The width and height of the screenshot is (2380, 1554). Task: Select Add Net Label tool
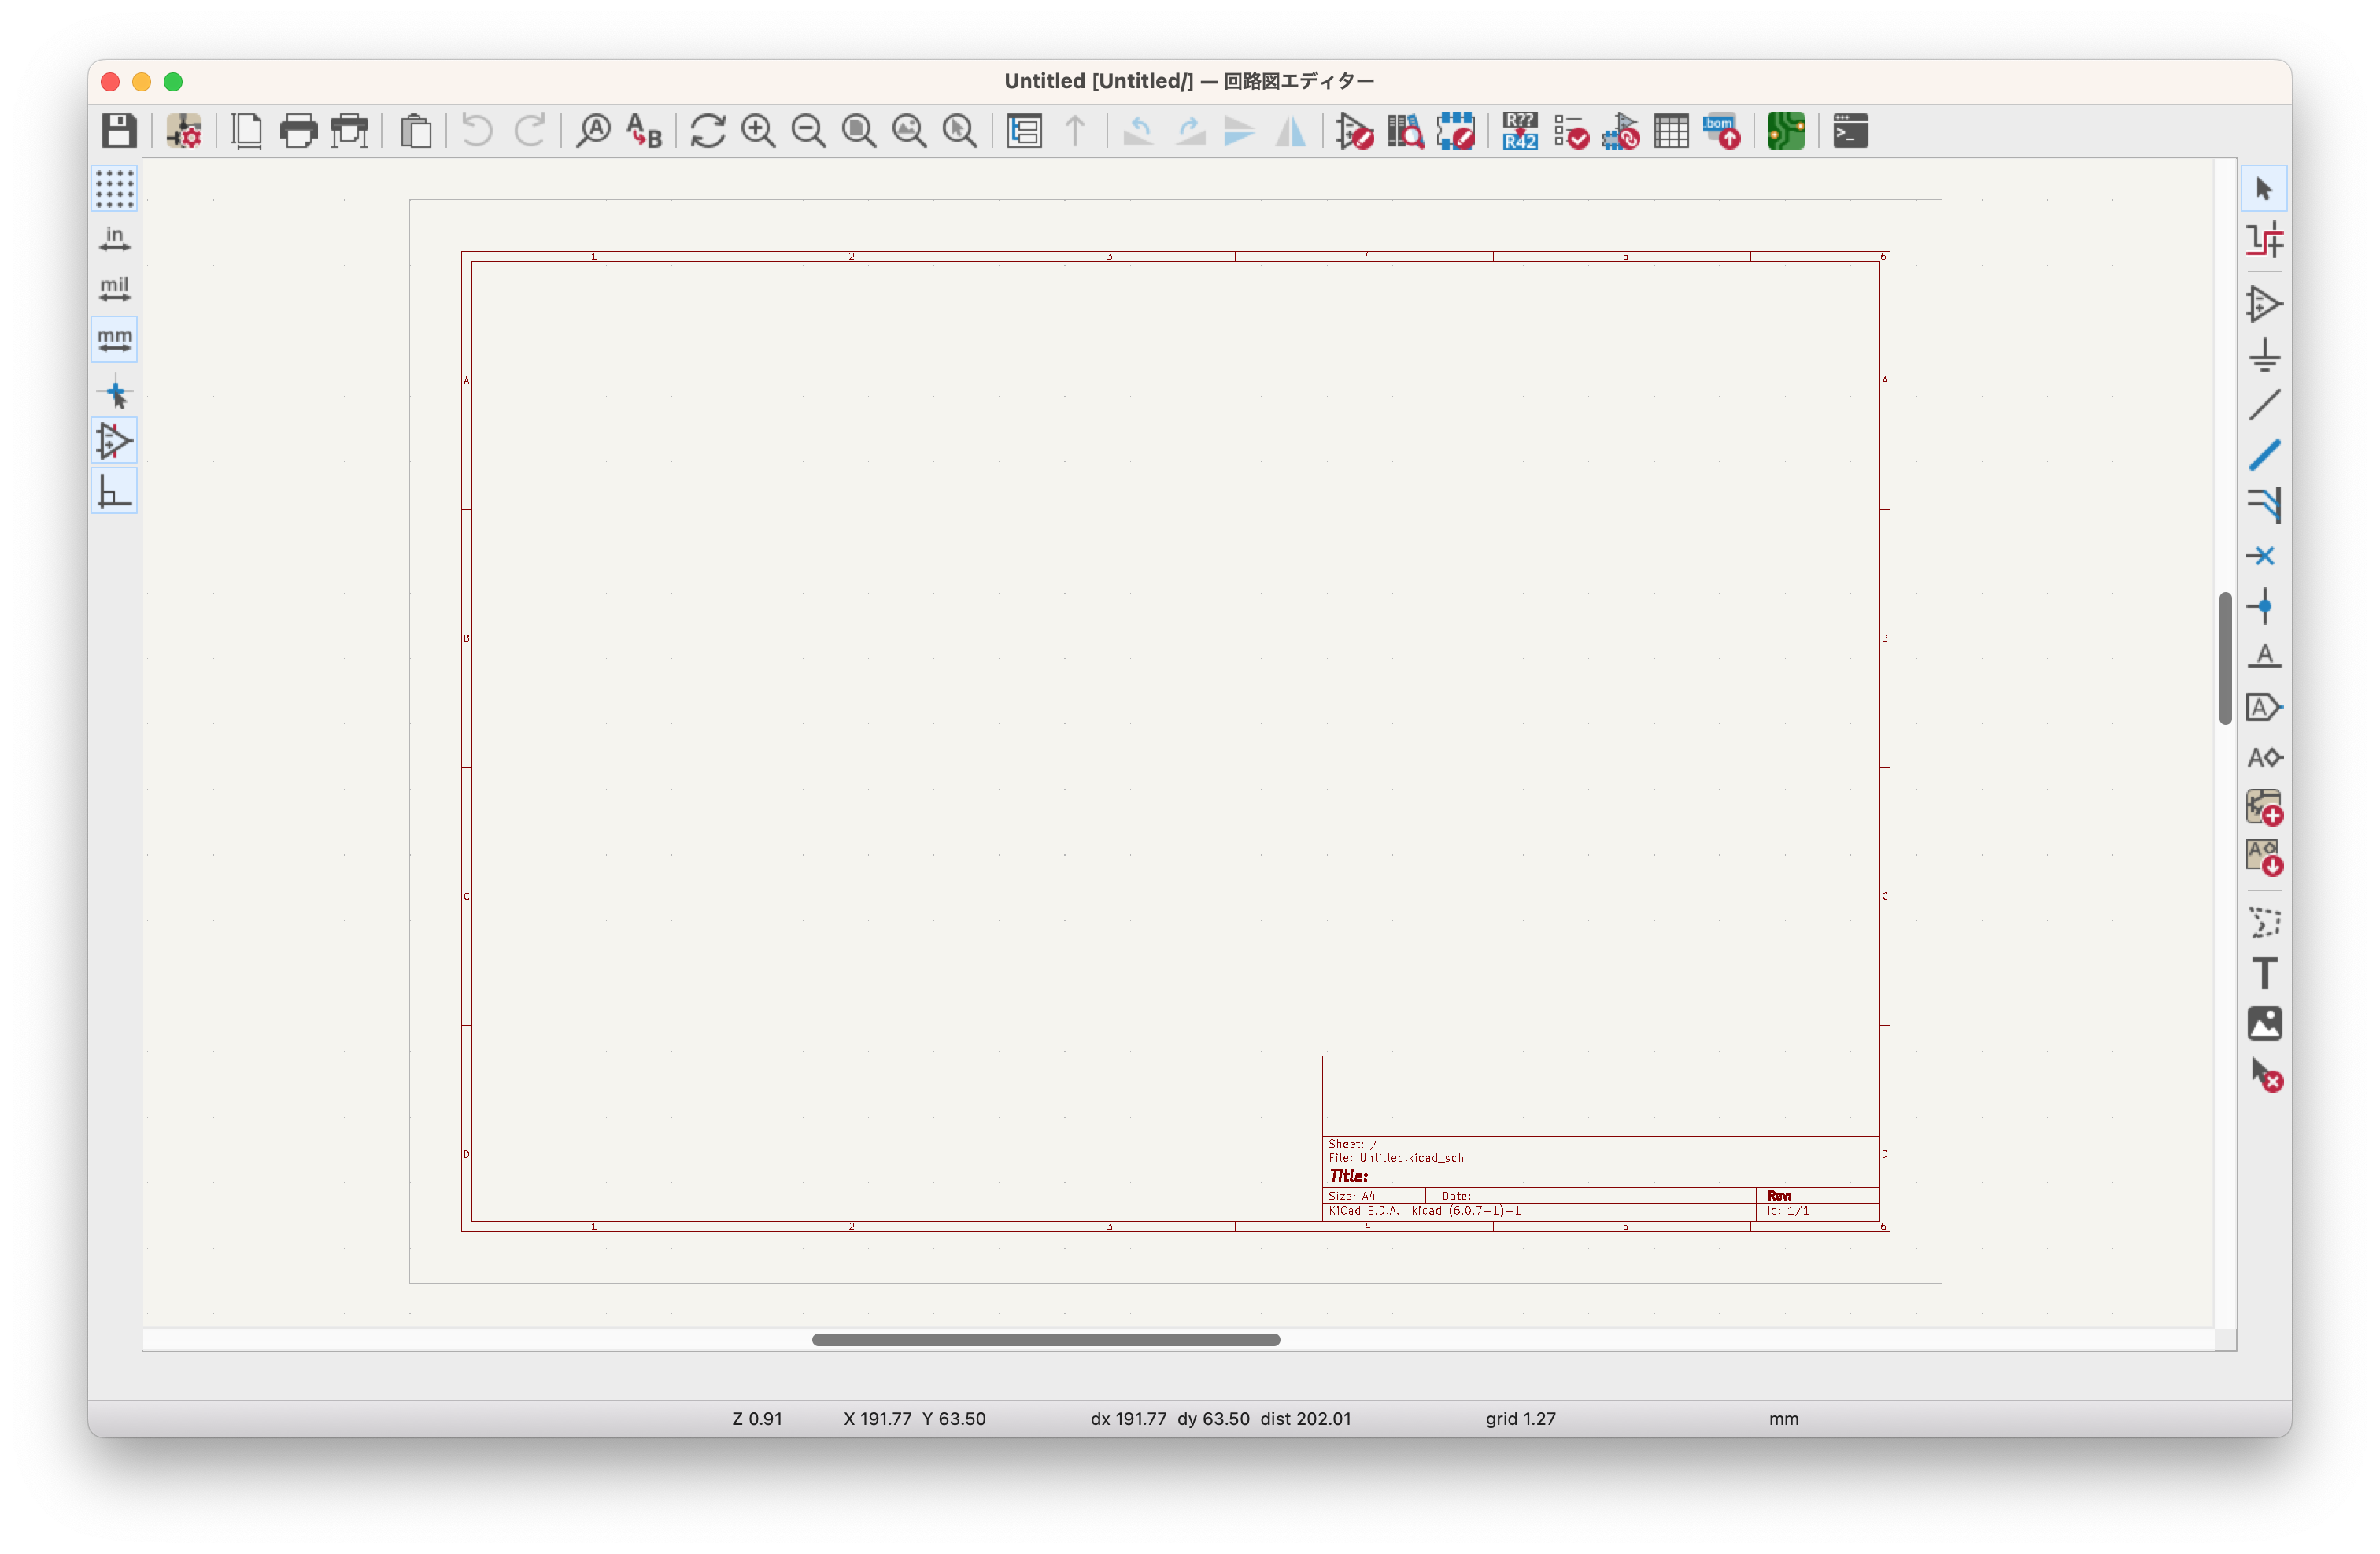click(2264, 656)
